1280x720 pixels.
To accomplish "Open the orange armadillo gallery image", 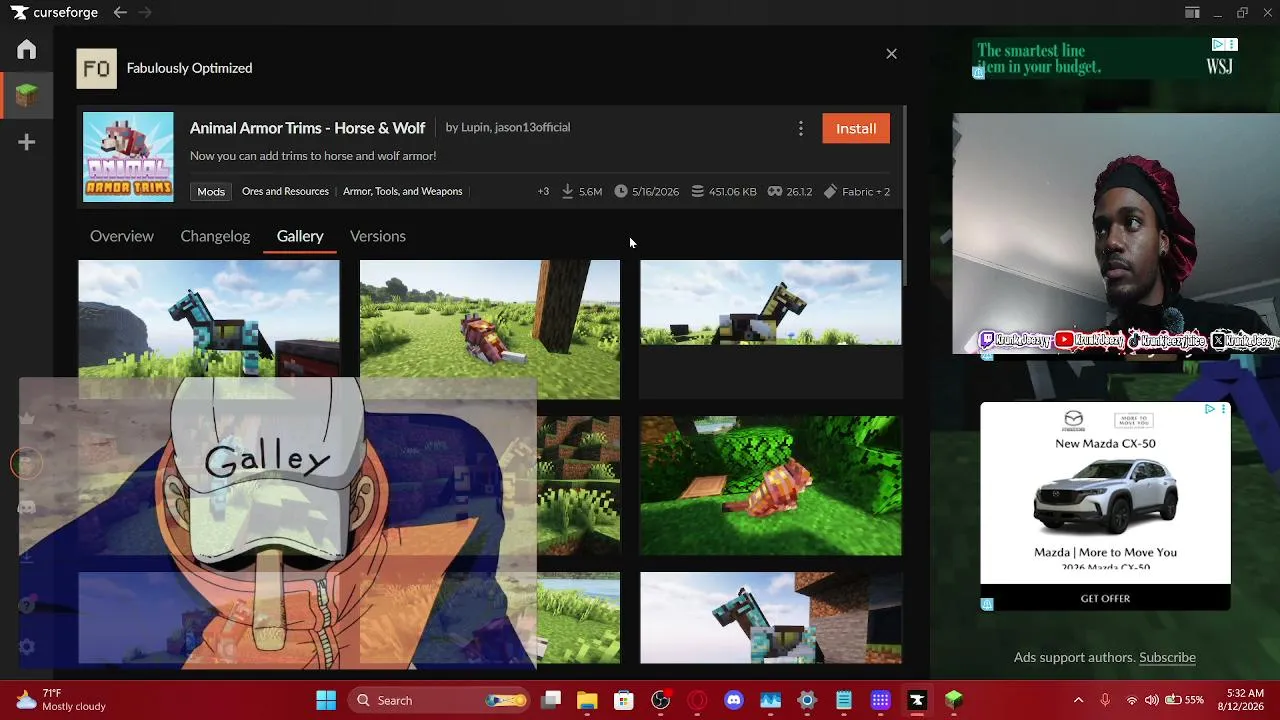I will [x=771, y=485].
